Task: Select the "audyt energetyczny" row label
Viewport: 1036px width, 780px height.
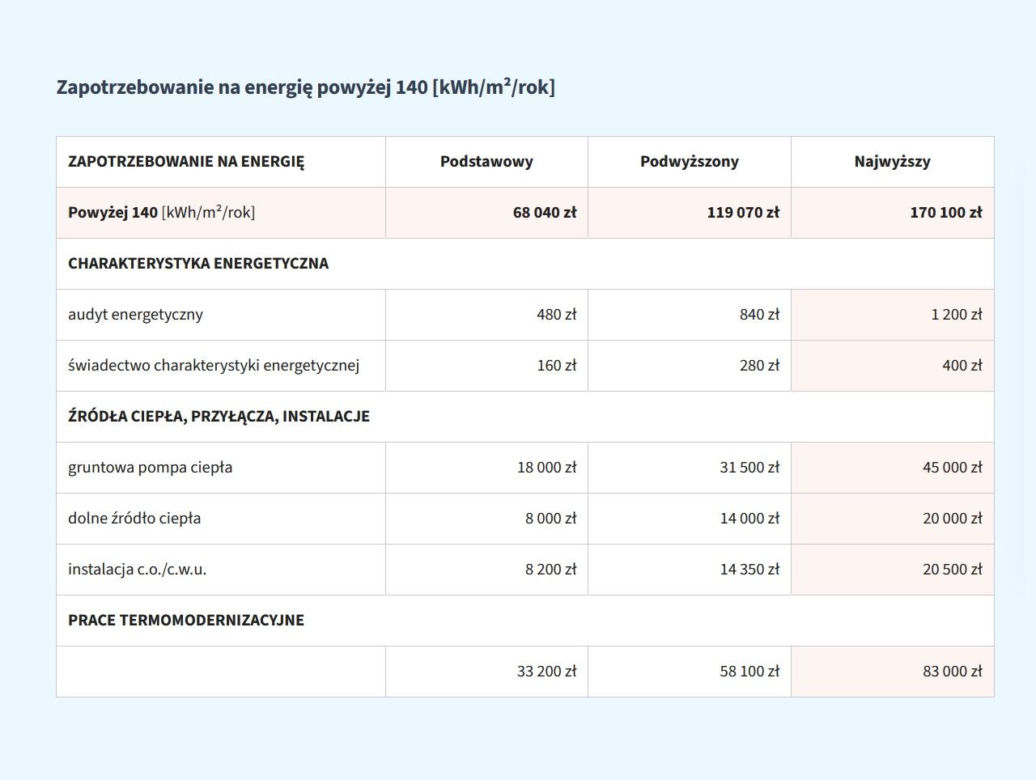Action: coord(135,314)
